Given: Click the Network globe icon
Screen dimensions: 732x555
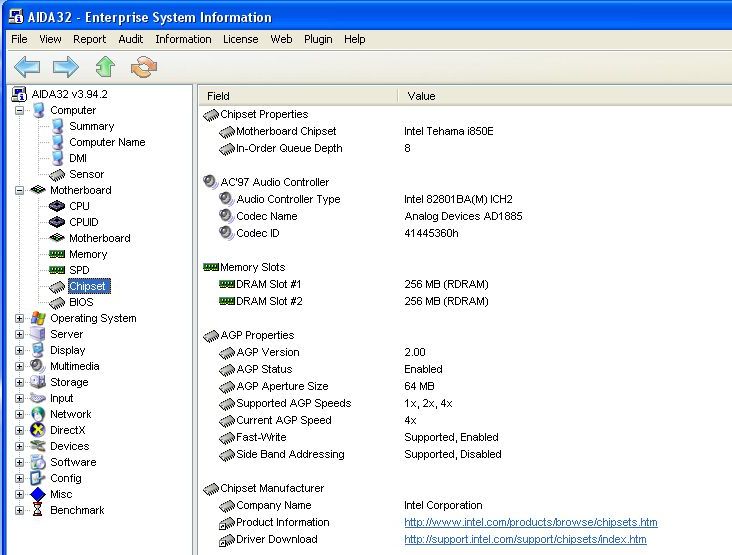Looking at the screenshot, I should tap(37, 414).
